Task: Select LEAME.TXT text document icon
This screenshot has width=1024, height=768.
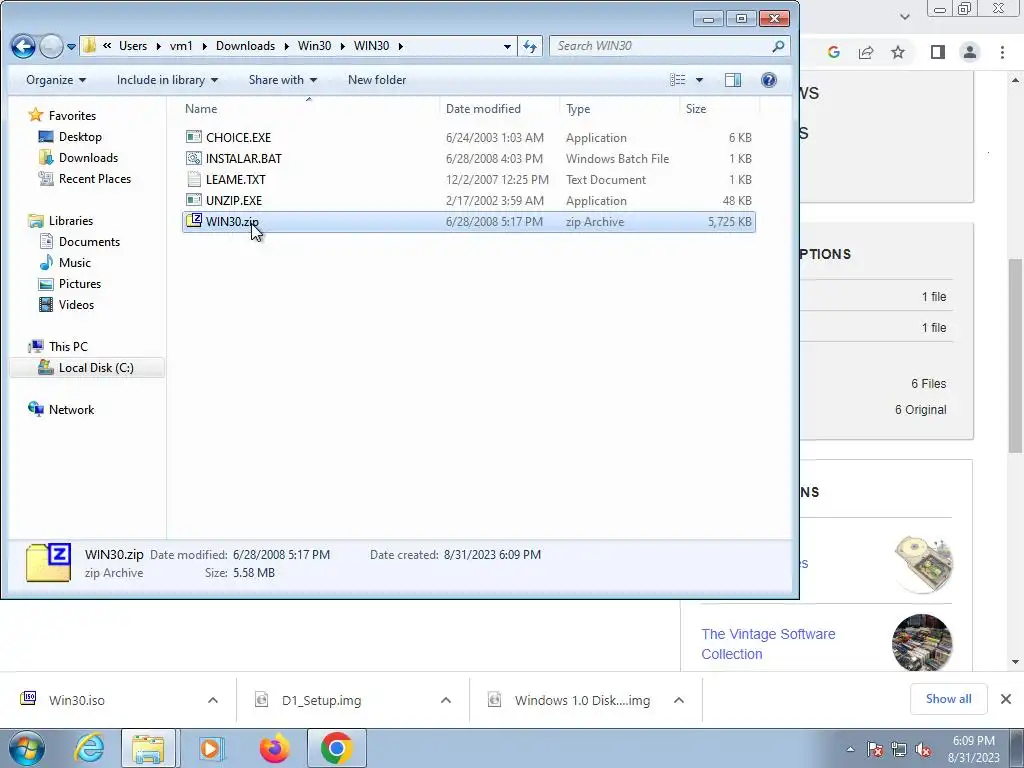Action: pos(193,179)
